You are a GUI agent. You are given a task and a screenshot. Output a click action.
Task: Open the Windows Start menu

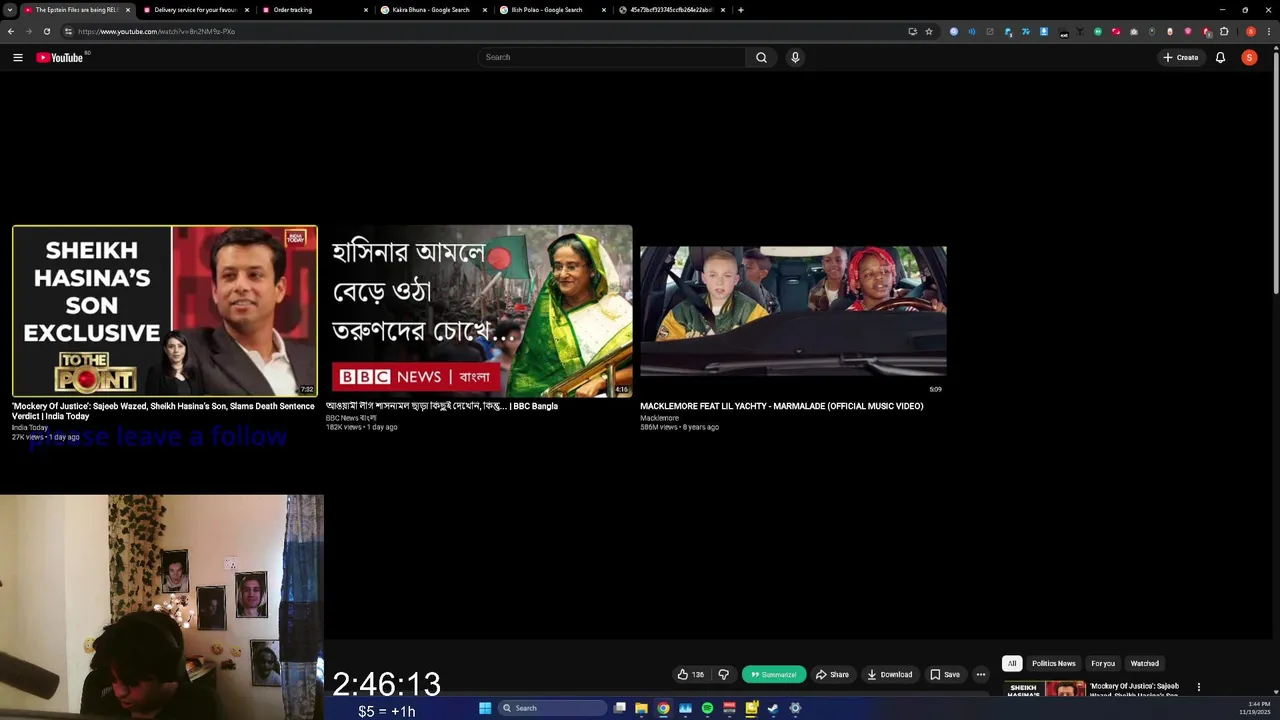tap(485, 708)
